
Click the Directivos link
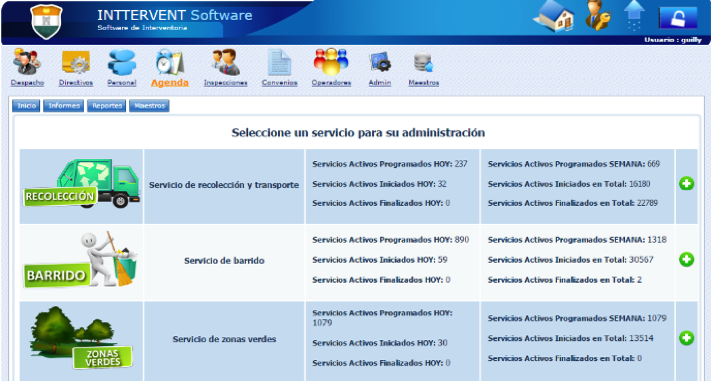[x=76, y=83]
